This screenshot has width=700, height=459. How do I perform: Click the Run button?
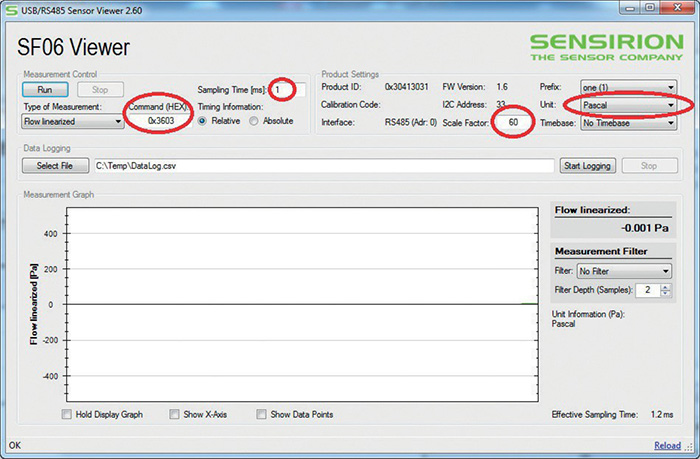pos(45,90)
